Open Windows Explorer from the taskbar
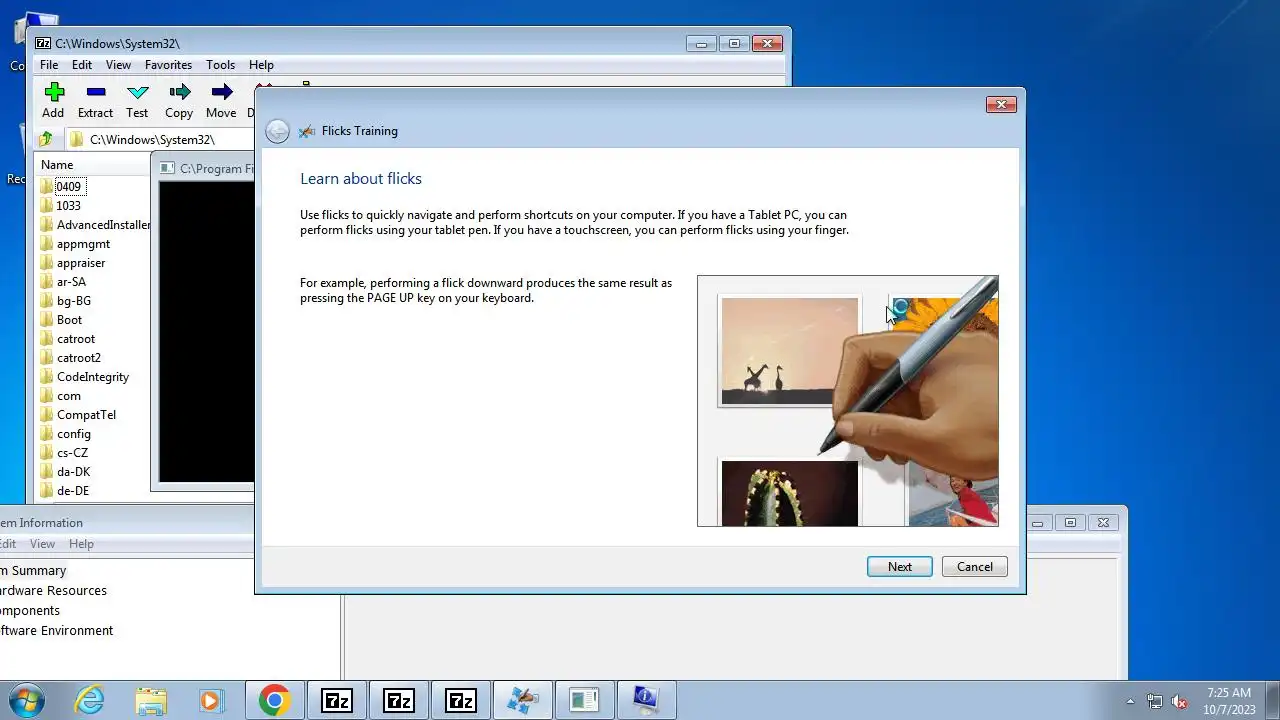The image size is (1280, 720). pos(151,700)
